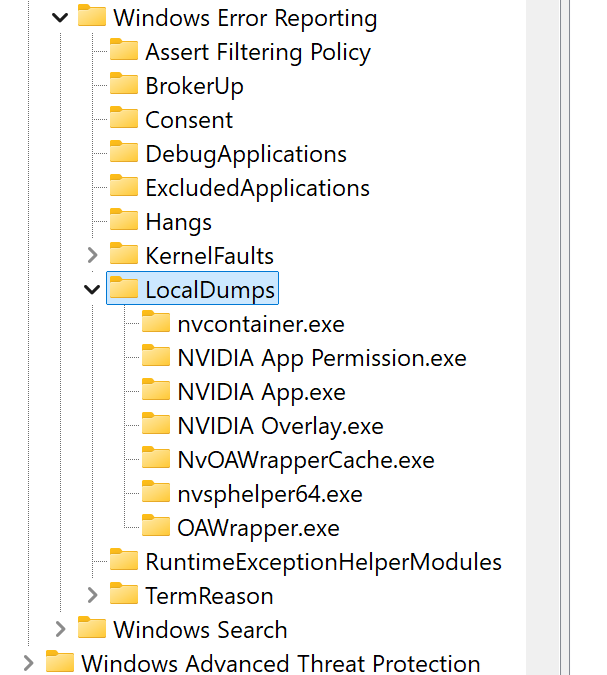Select the NvOAWrapperCache.exe subkey
607x675 pixels.
(x=306, y=461)
